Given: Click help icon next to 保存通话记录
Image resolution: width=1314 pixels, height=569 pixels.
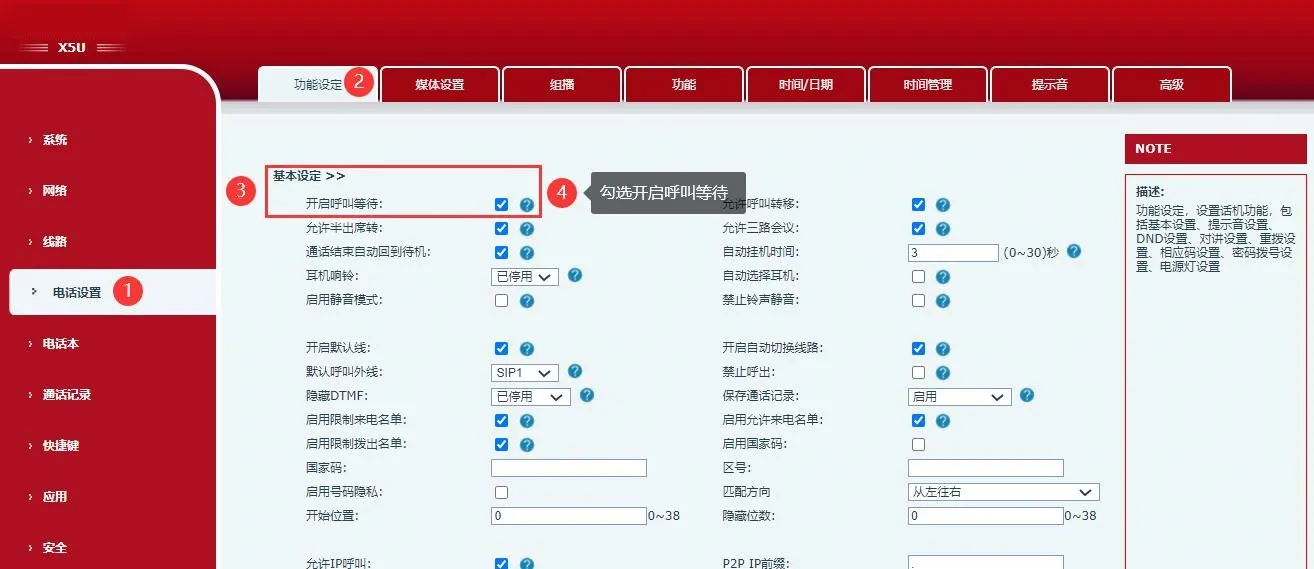Looking at the screenshot, I should pos(1027,396).
